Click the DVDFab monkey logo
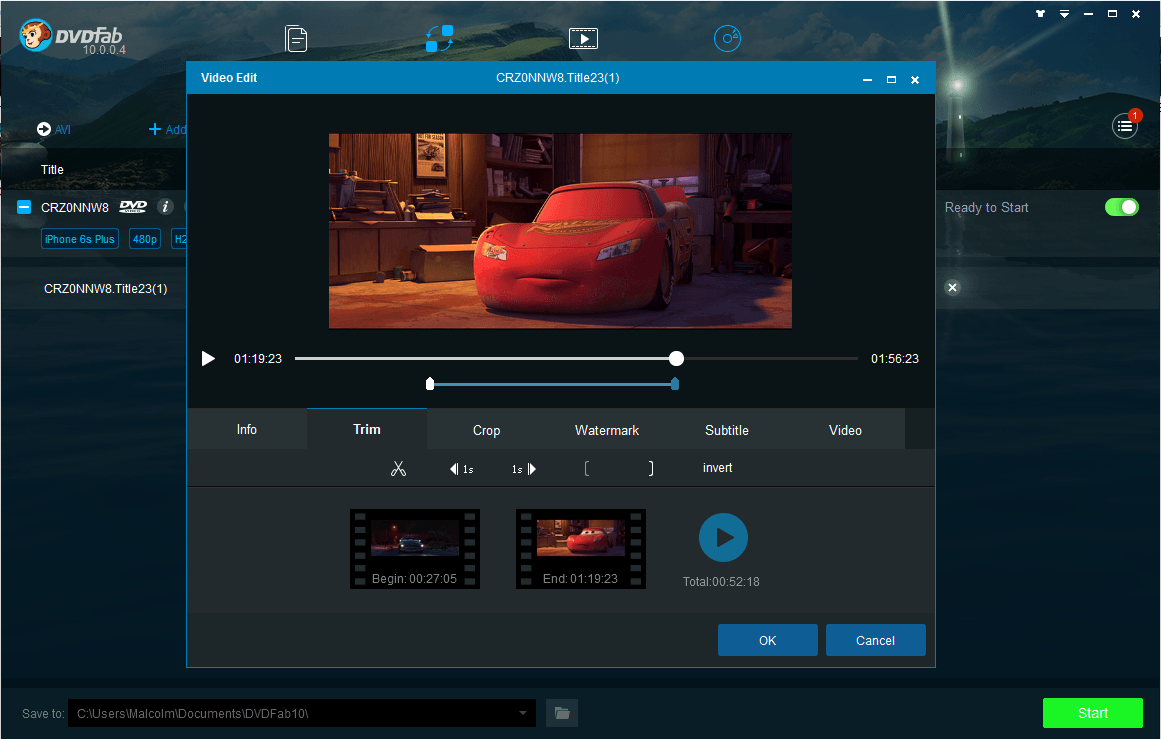 coord(35,35)
